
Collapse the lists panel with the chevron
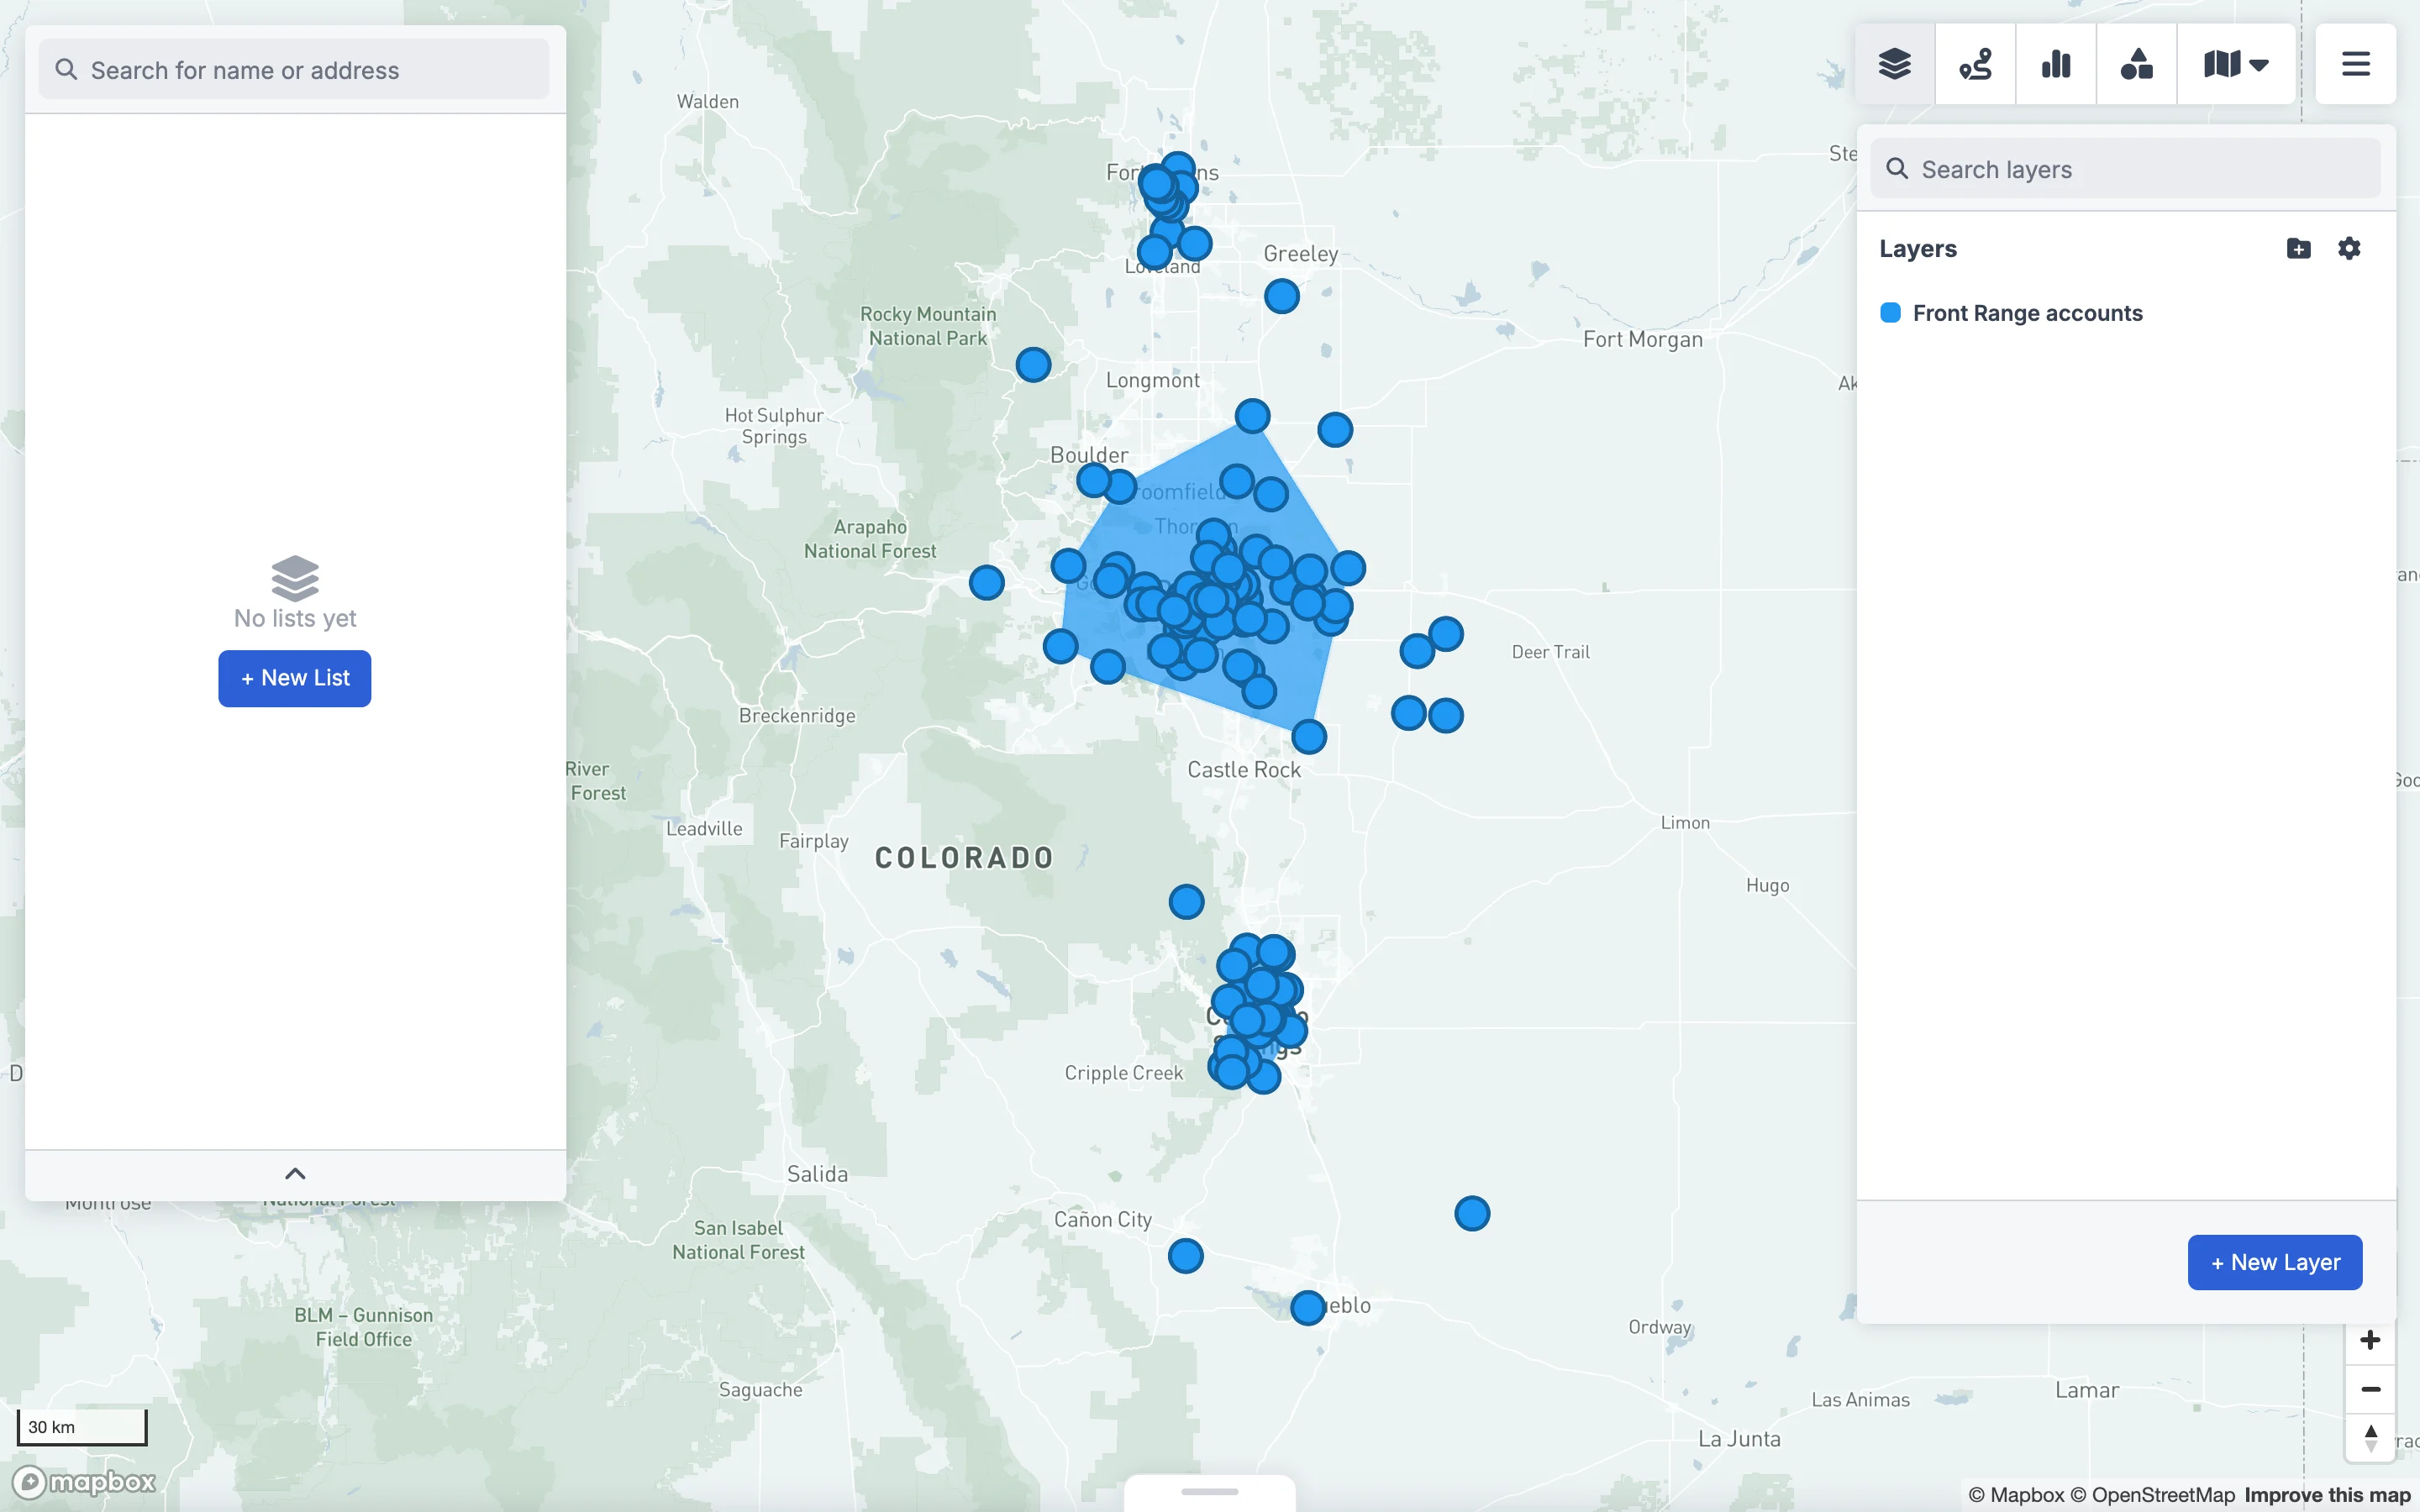[295, 1174]
